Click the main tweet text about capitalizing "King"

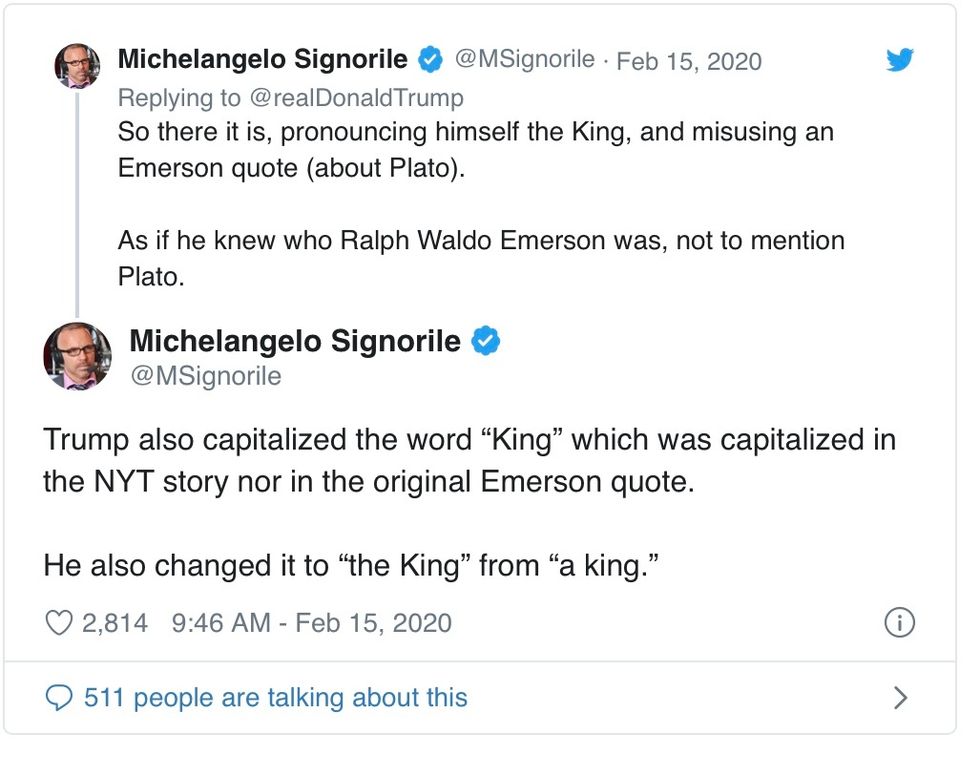tap(469, 460)
